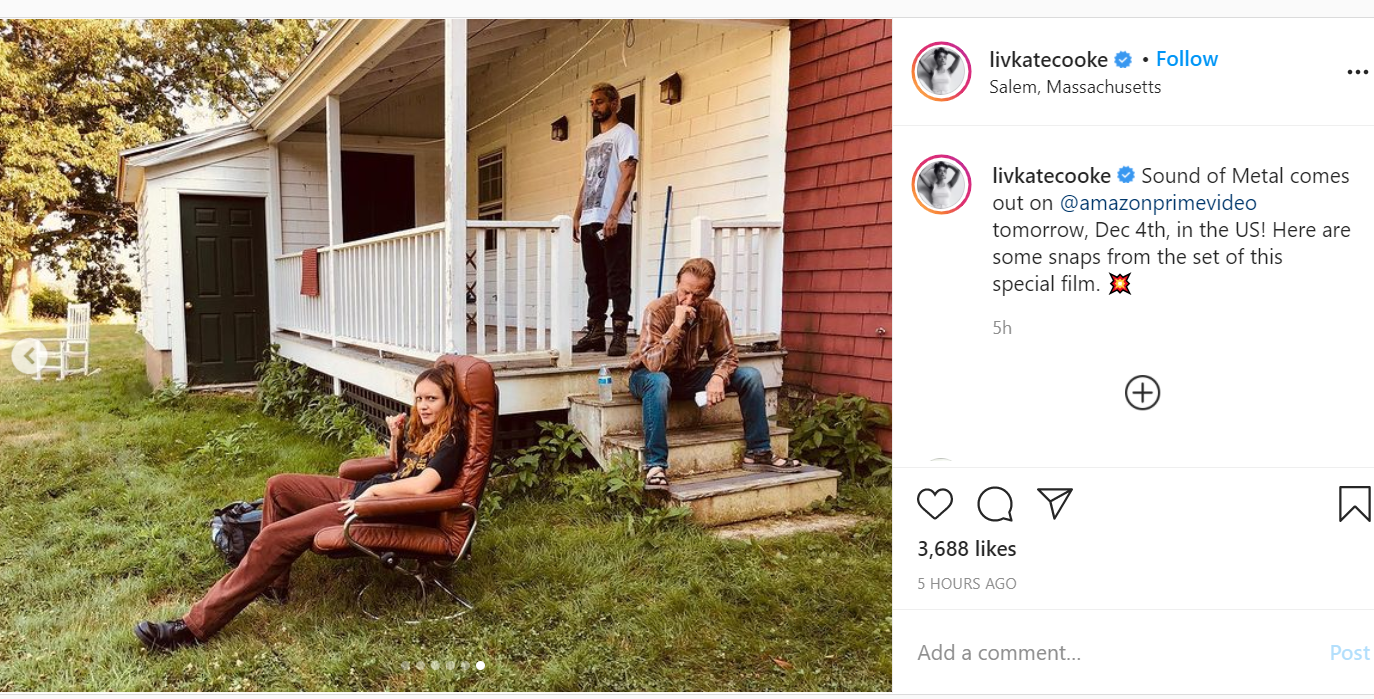1374x699 pixels.
Task: Follow livkatecooke
Action: click(1187, 59)
